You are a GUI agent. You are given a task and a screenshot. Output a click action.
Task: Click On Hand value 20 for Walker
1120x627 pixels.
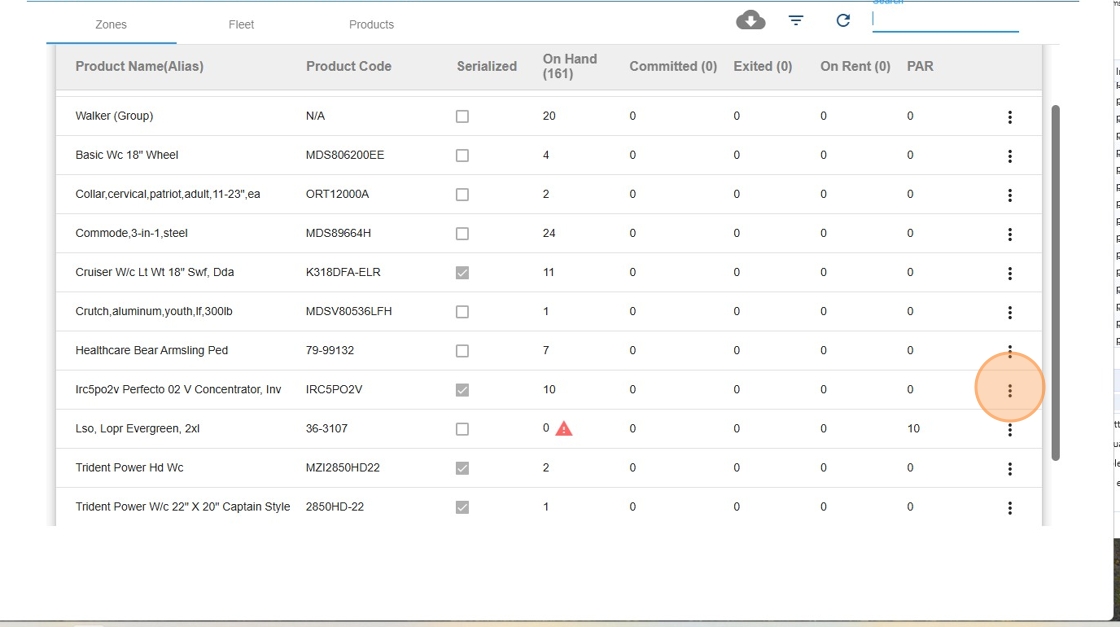(549, 116)
